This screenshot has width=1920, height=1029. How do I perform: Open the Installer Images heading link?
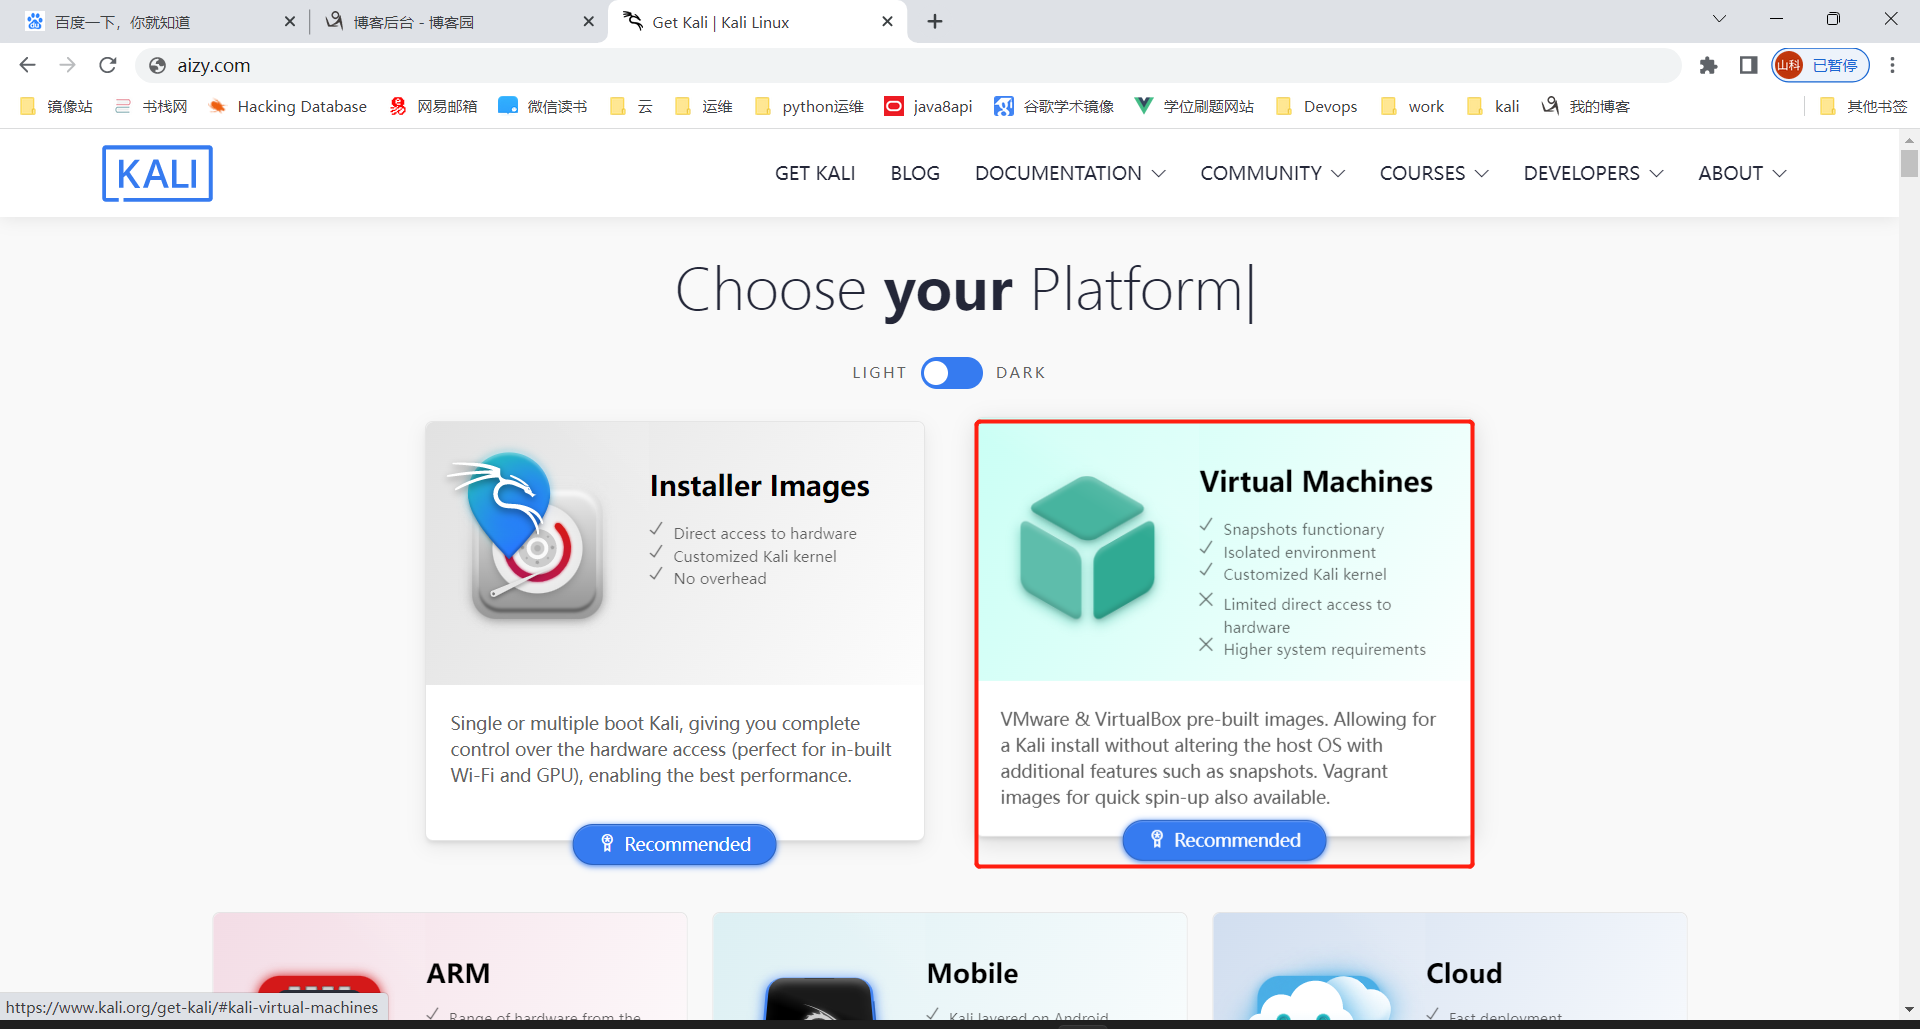760,486
